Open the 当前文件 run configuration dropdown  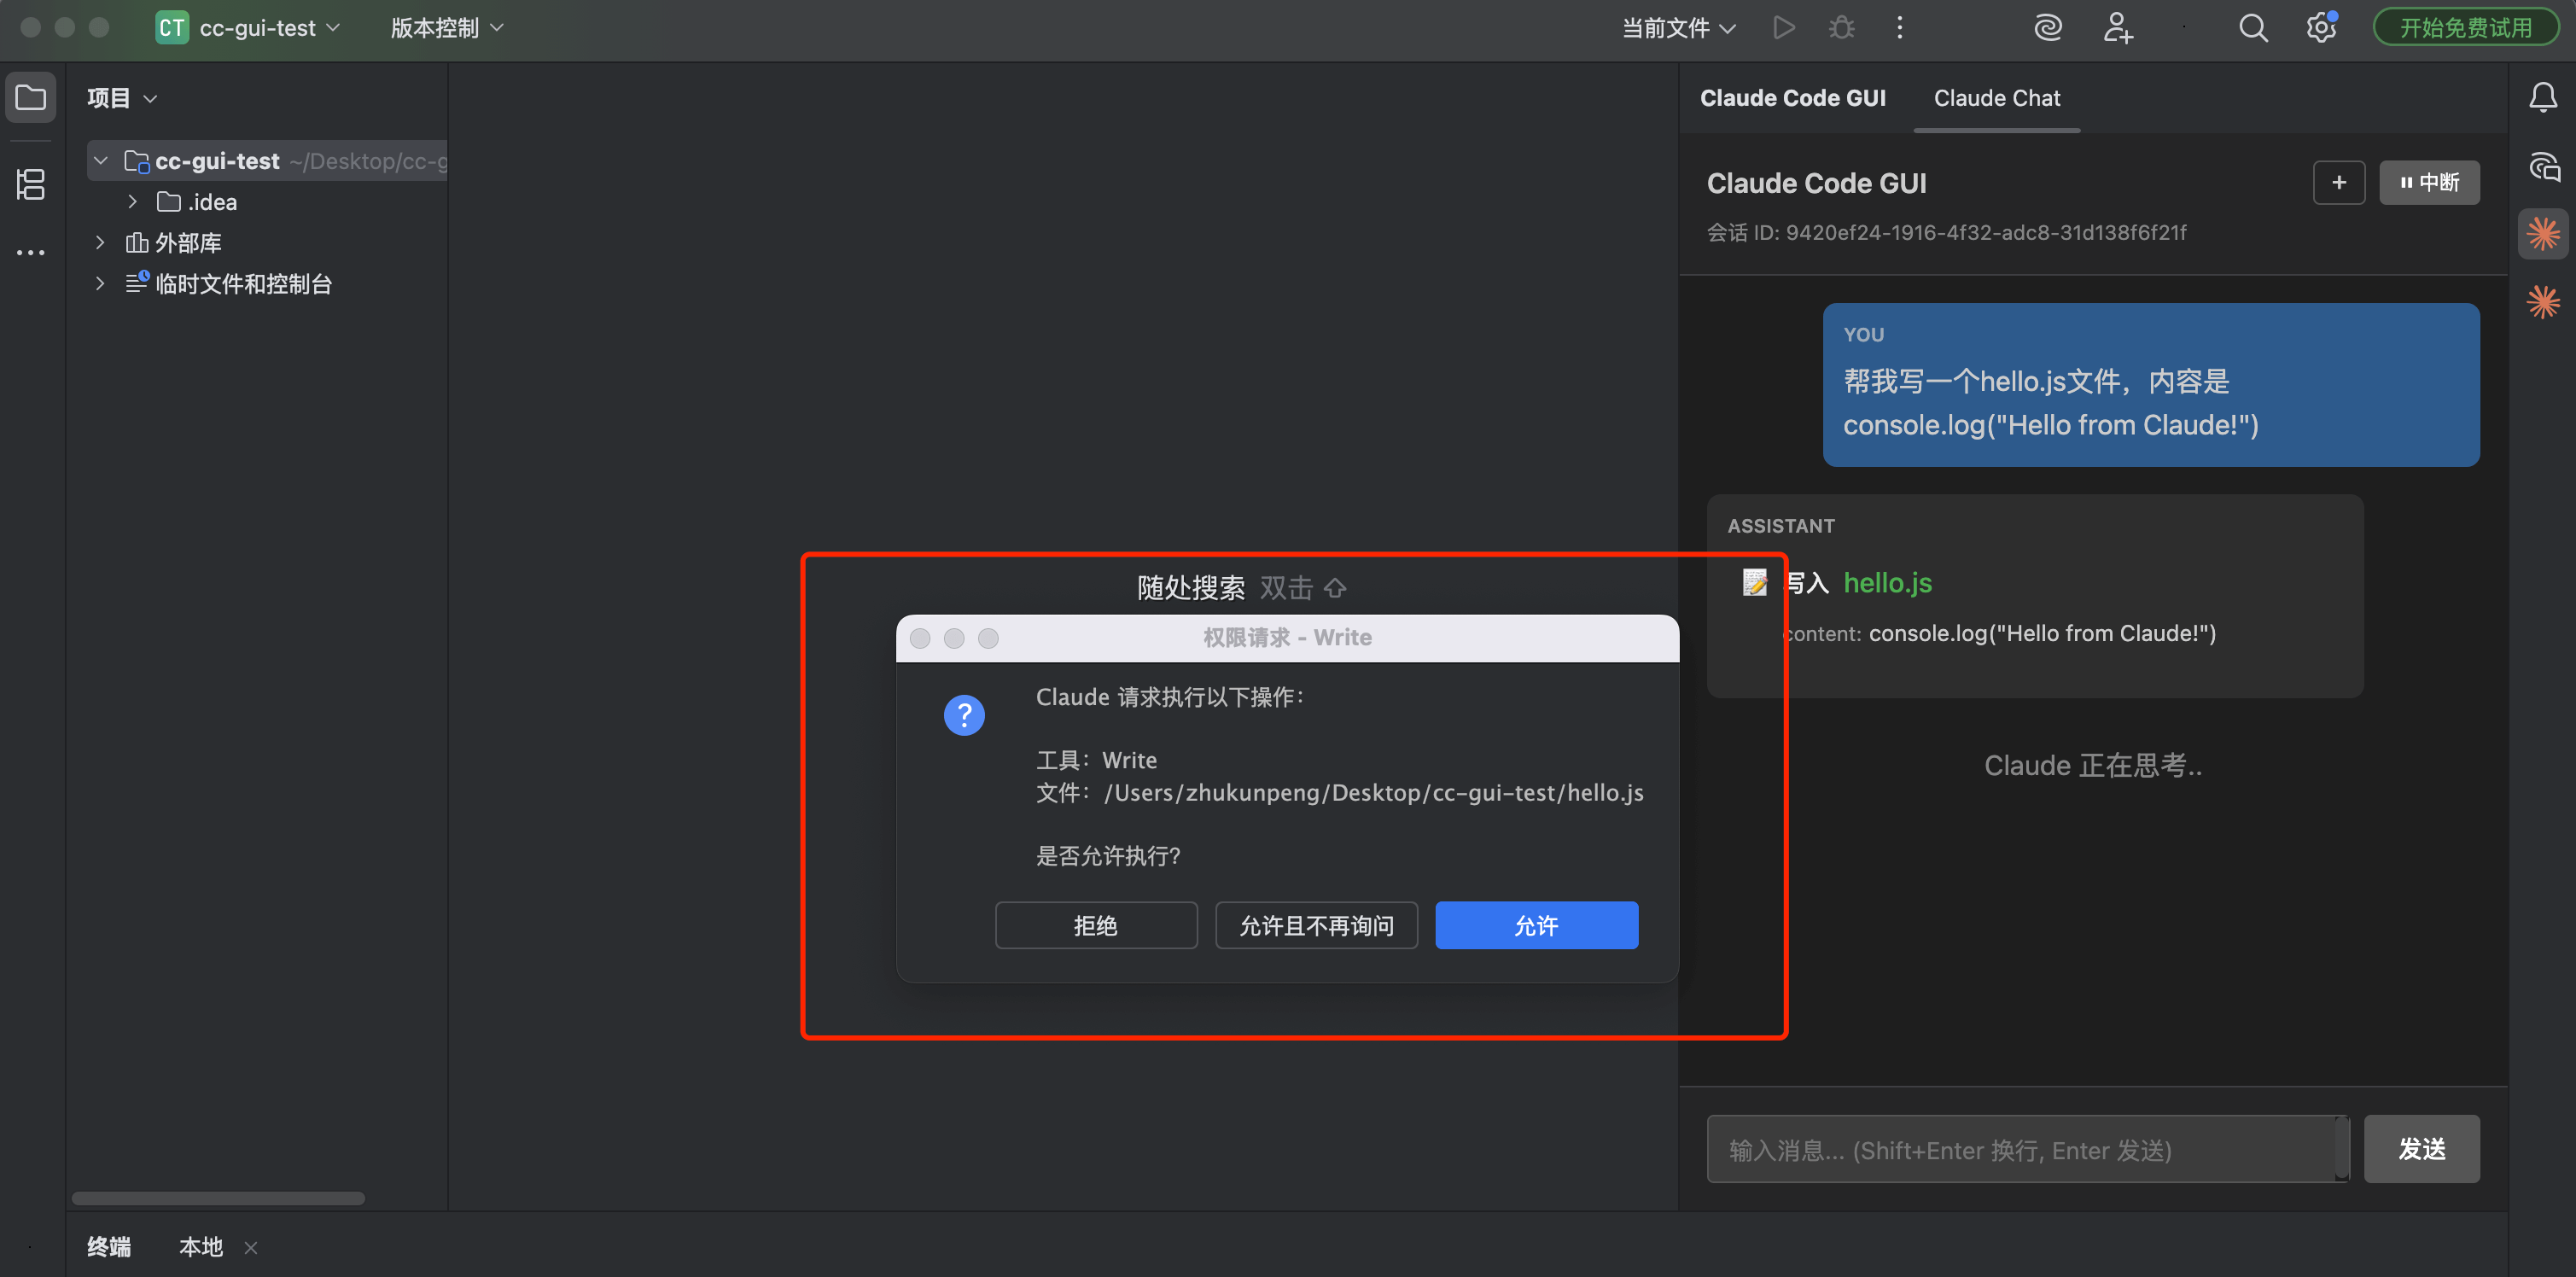pyautogui.click(x=1678, y=27)
